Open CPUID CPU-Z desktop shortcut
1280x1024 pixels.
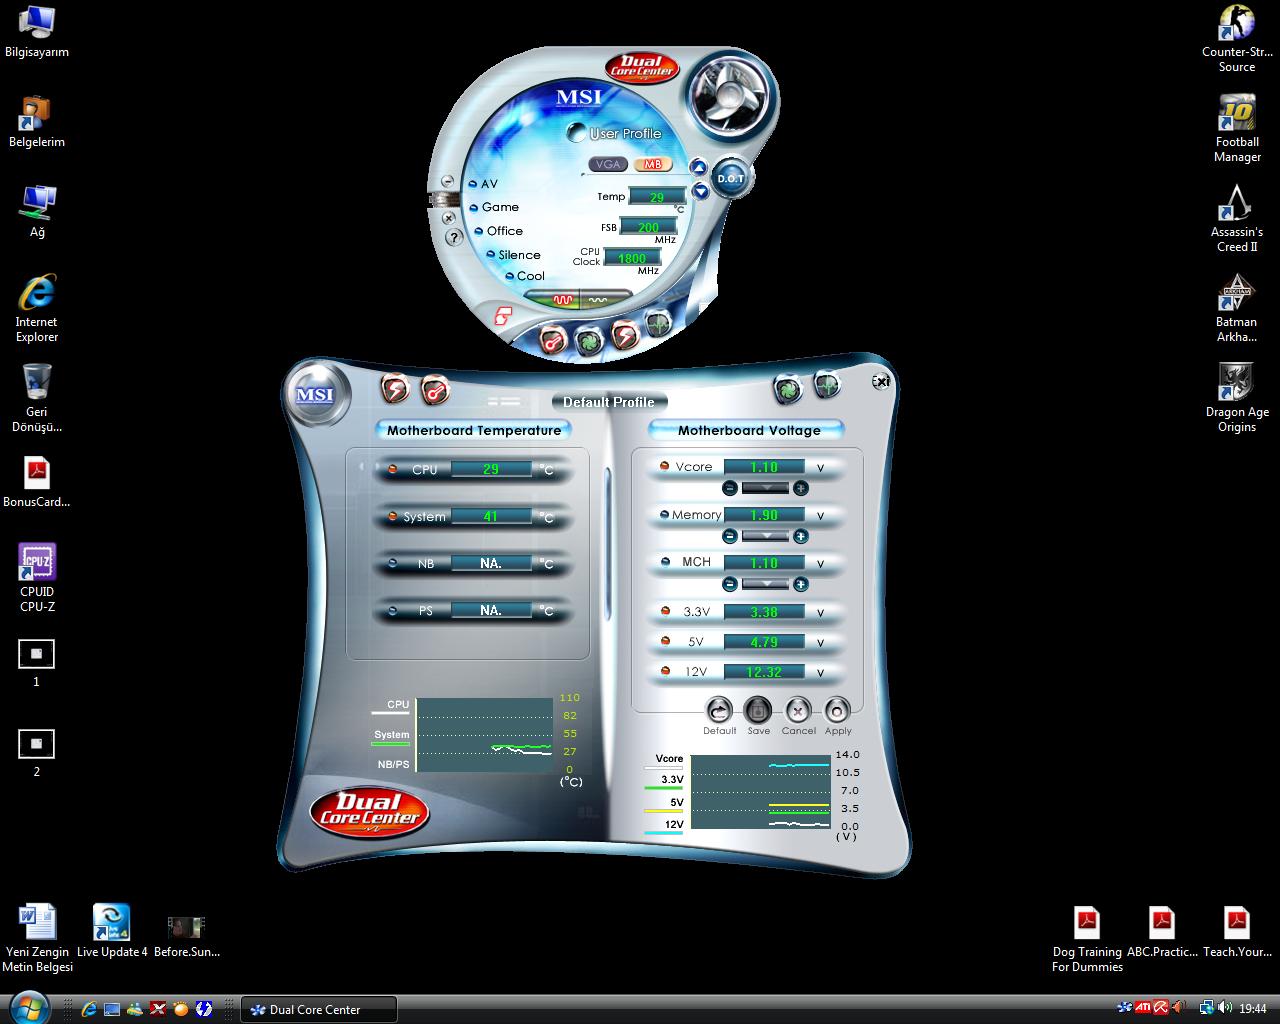[37, 577]
